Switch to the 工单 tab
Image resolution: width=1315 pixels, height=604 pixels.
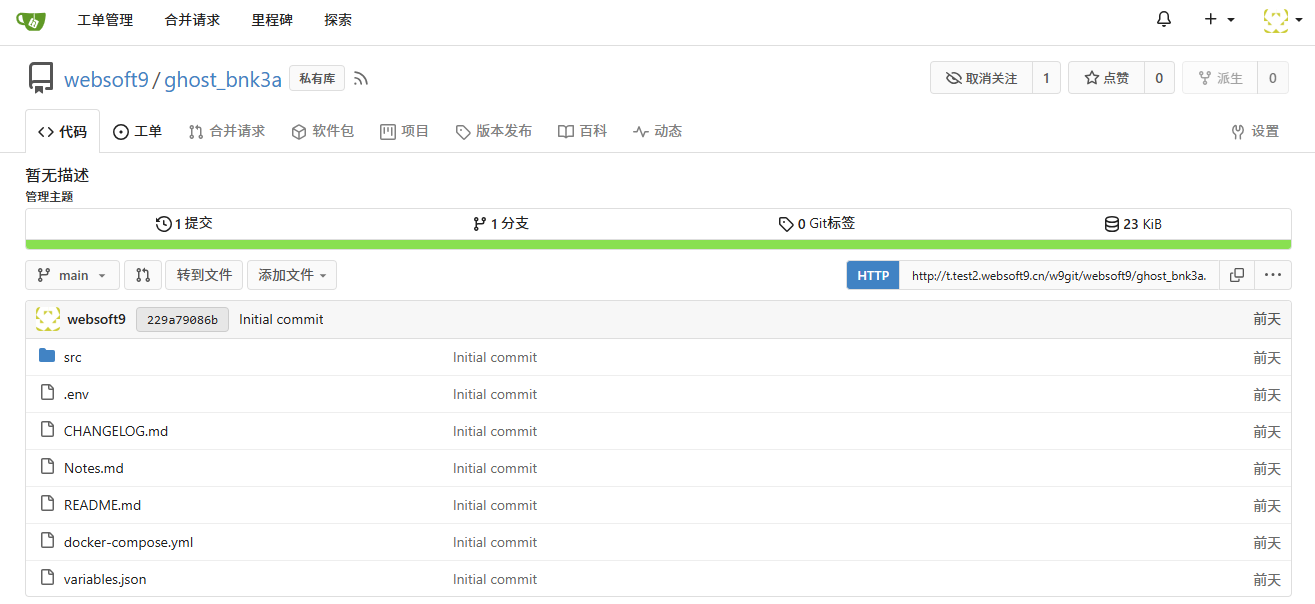click(137, 131)
